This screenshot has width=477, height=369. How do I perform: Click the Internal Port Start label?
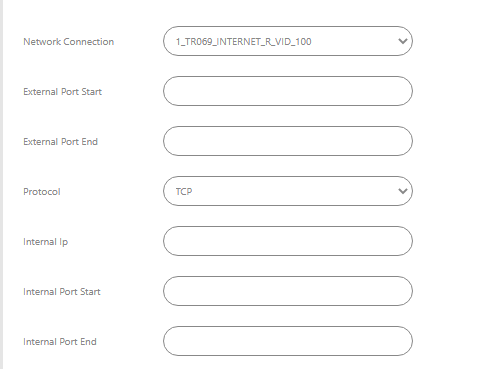click(x=62, y=292)
